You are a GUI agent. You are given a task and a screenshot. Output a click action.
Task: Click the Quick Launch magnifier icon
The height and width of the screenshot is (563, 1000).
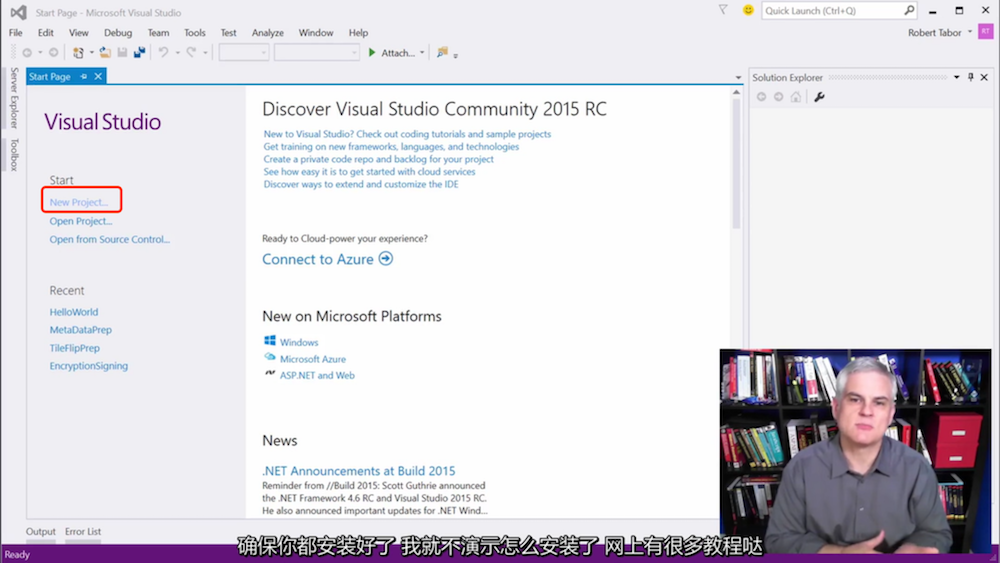pyautogui.click(x=909, y=10)
